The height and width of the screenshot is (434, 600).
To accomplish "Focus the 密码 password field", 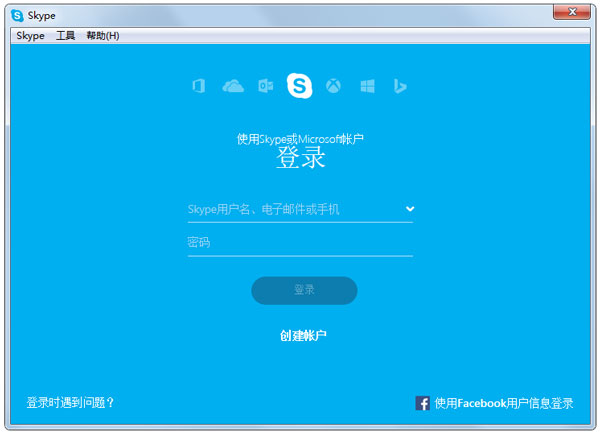I will coord(300,243).
